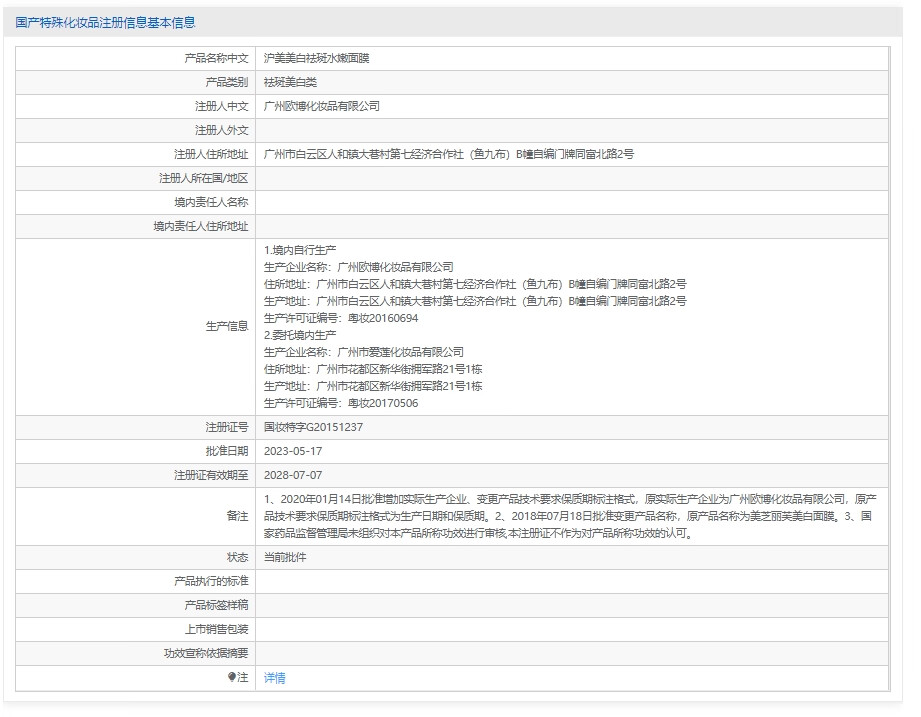Click the 详情 details link
Image resolution: width=921 pixels, height=717 pixels.
click(274, 678)
